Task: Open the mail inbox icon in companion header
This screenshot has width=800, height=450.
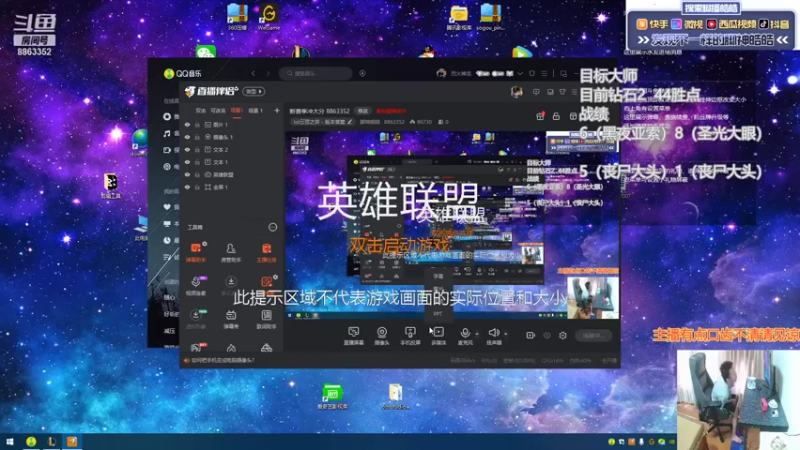Action: coord(550,92)
